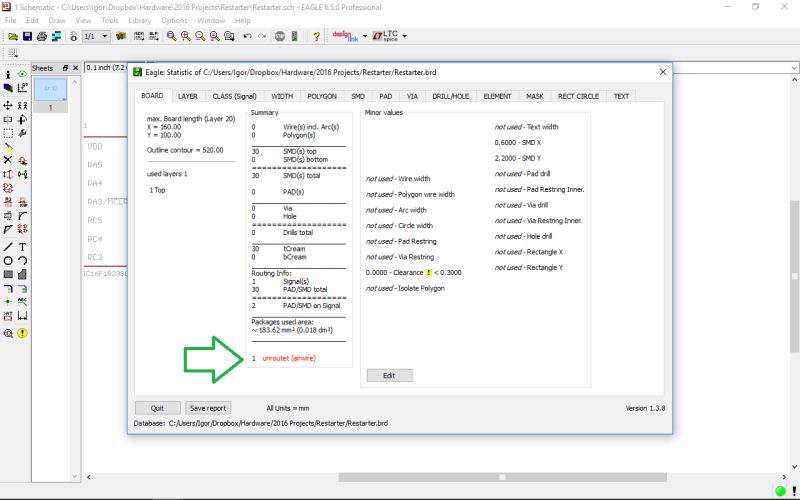
Task: Select the Change (wrench) tool
Action: click(22, 133)
